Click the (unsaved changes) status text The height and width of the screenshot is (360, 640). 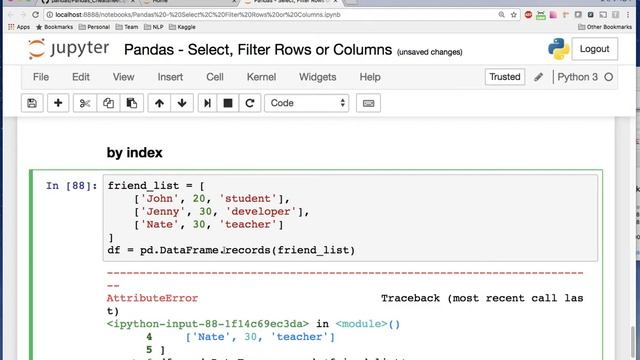429,52
